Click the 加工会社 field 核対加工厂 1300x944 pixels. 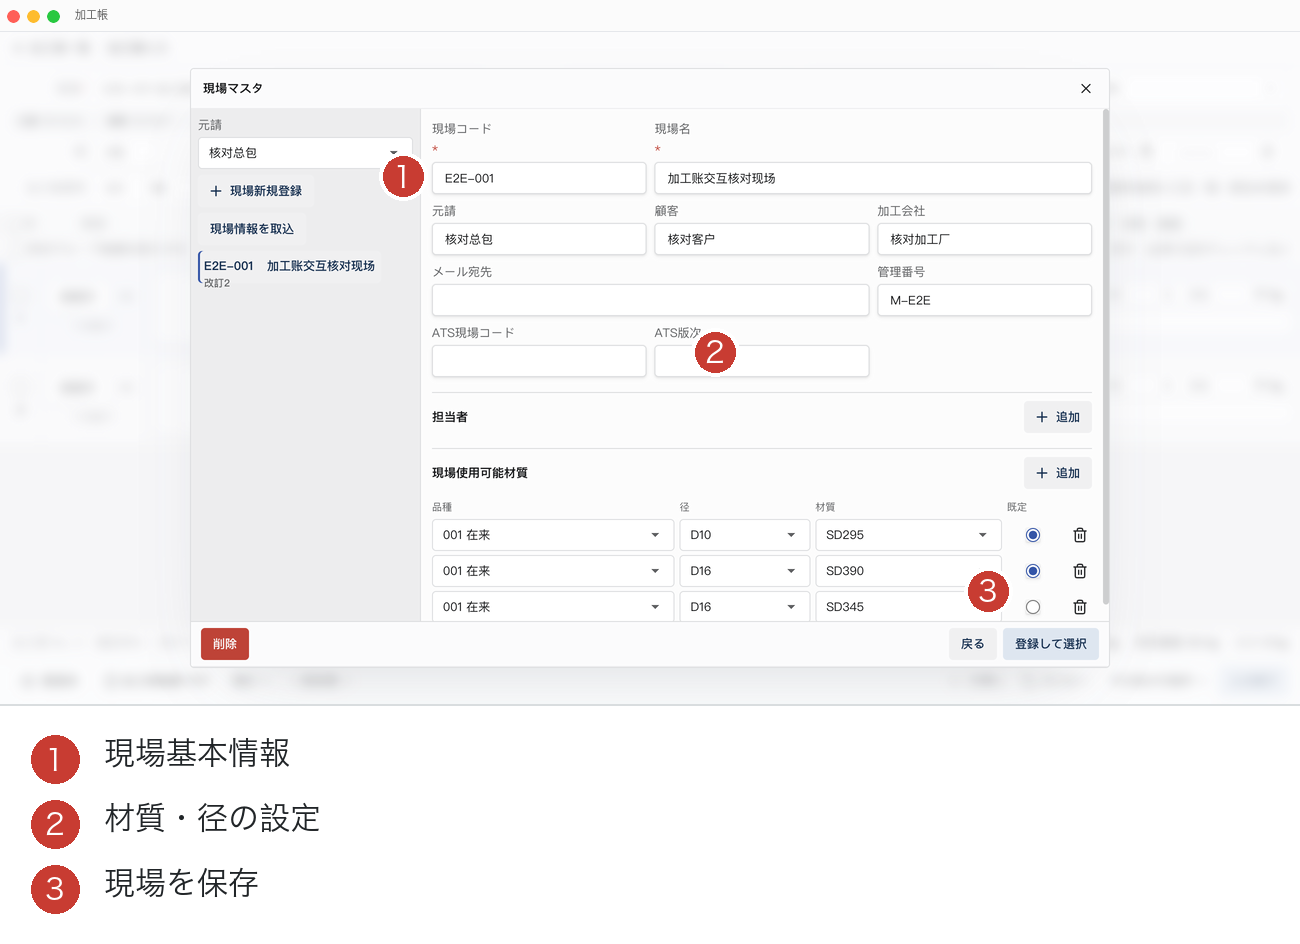click(x=985, y=239)
